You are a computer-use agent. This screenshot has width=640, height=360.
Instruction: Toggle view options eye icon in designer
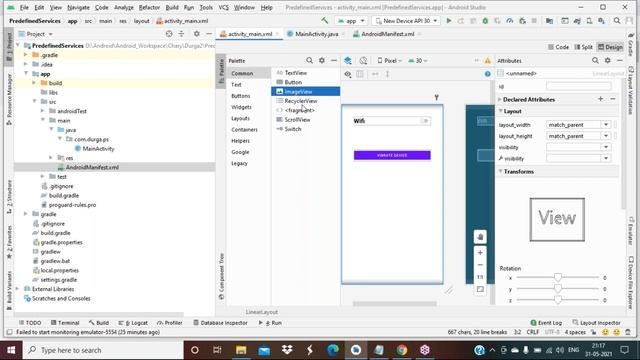pyautogui.click(x=348, y=74)
